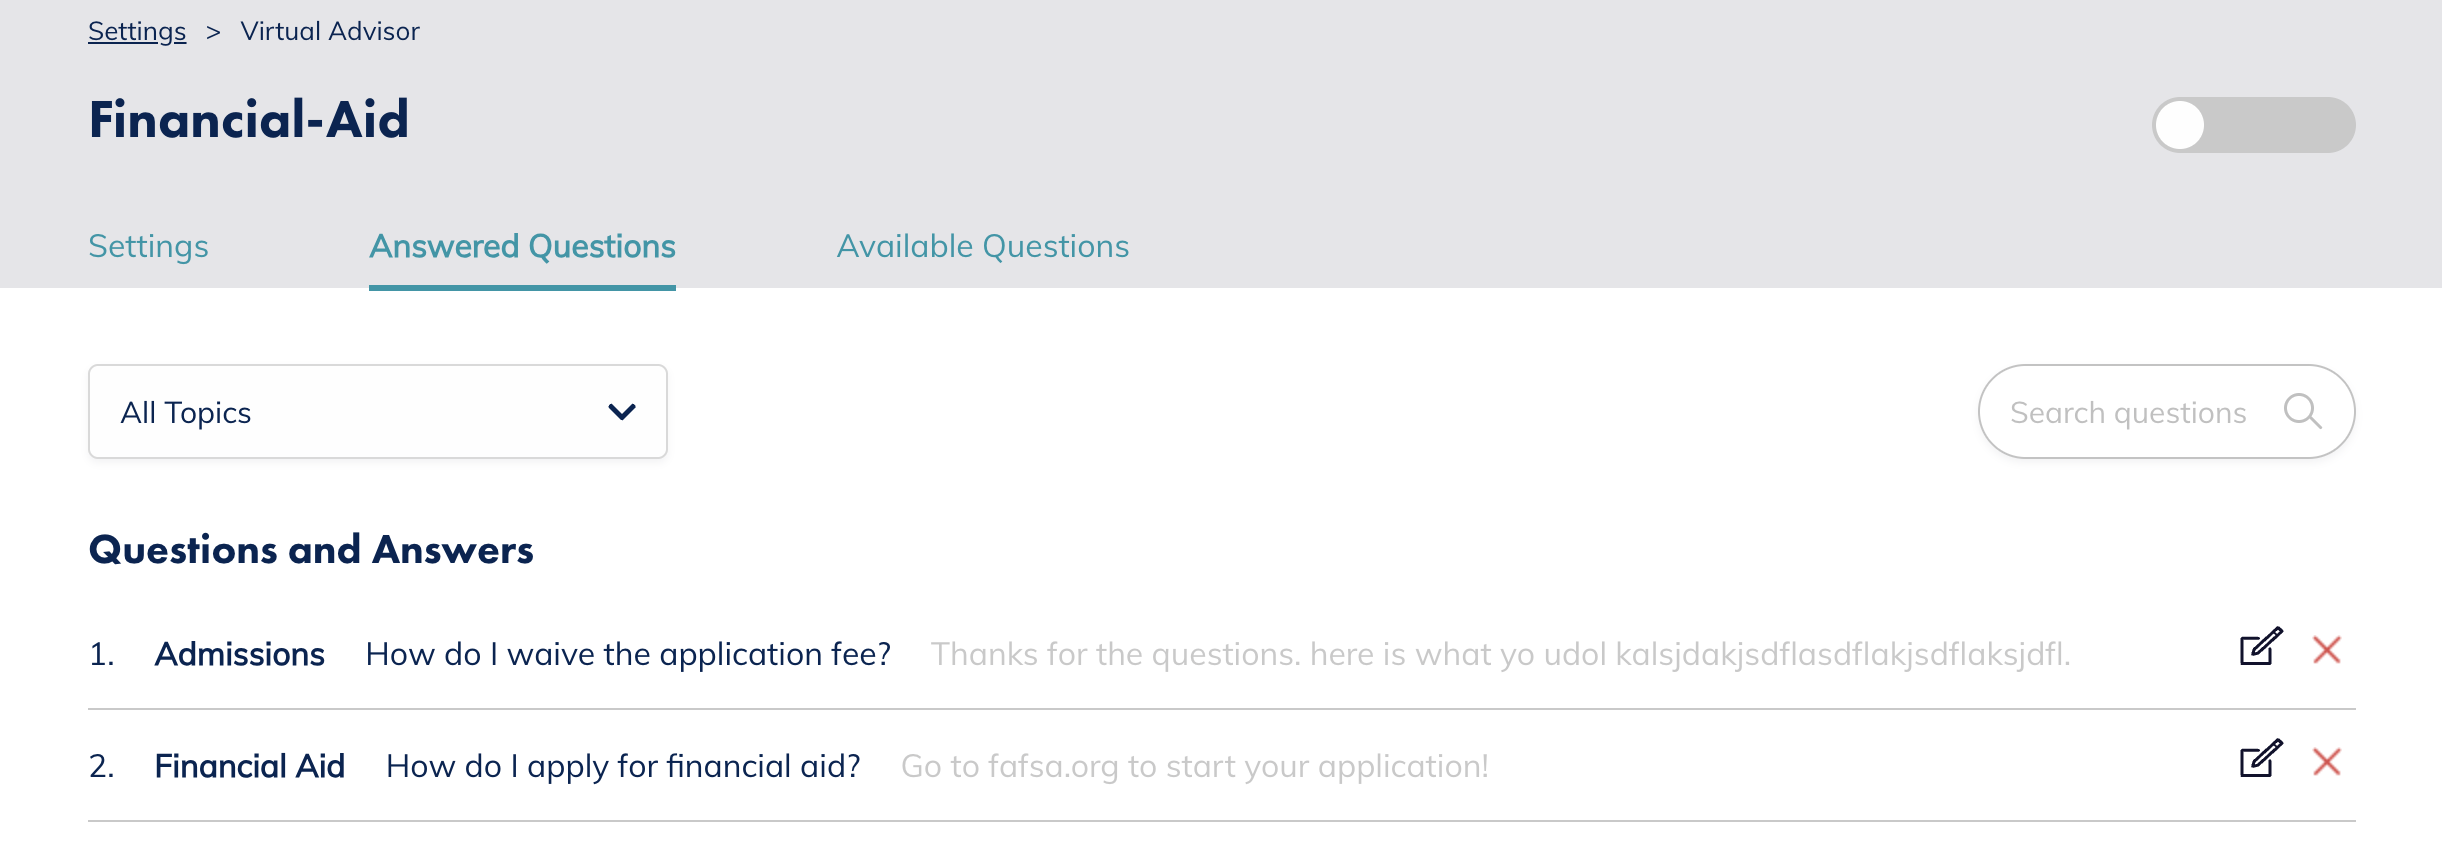
Task: Click the chevron on the topics filter
Action: [x=621, y=411]
